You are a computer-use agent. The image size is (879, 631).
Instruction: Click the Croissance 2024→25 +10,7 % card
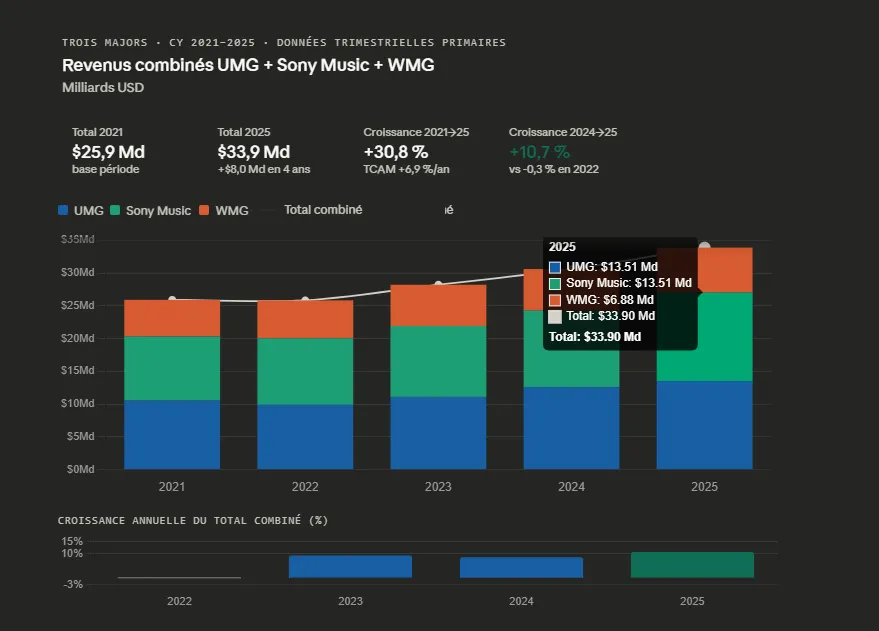click(562, 151)
